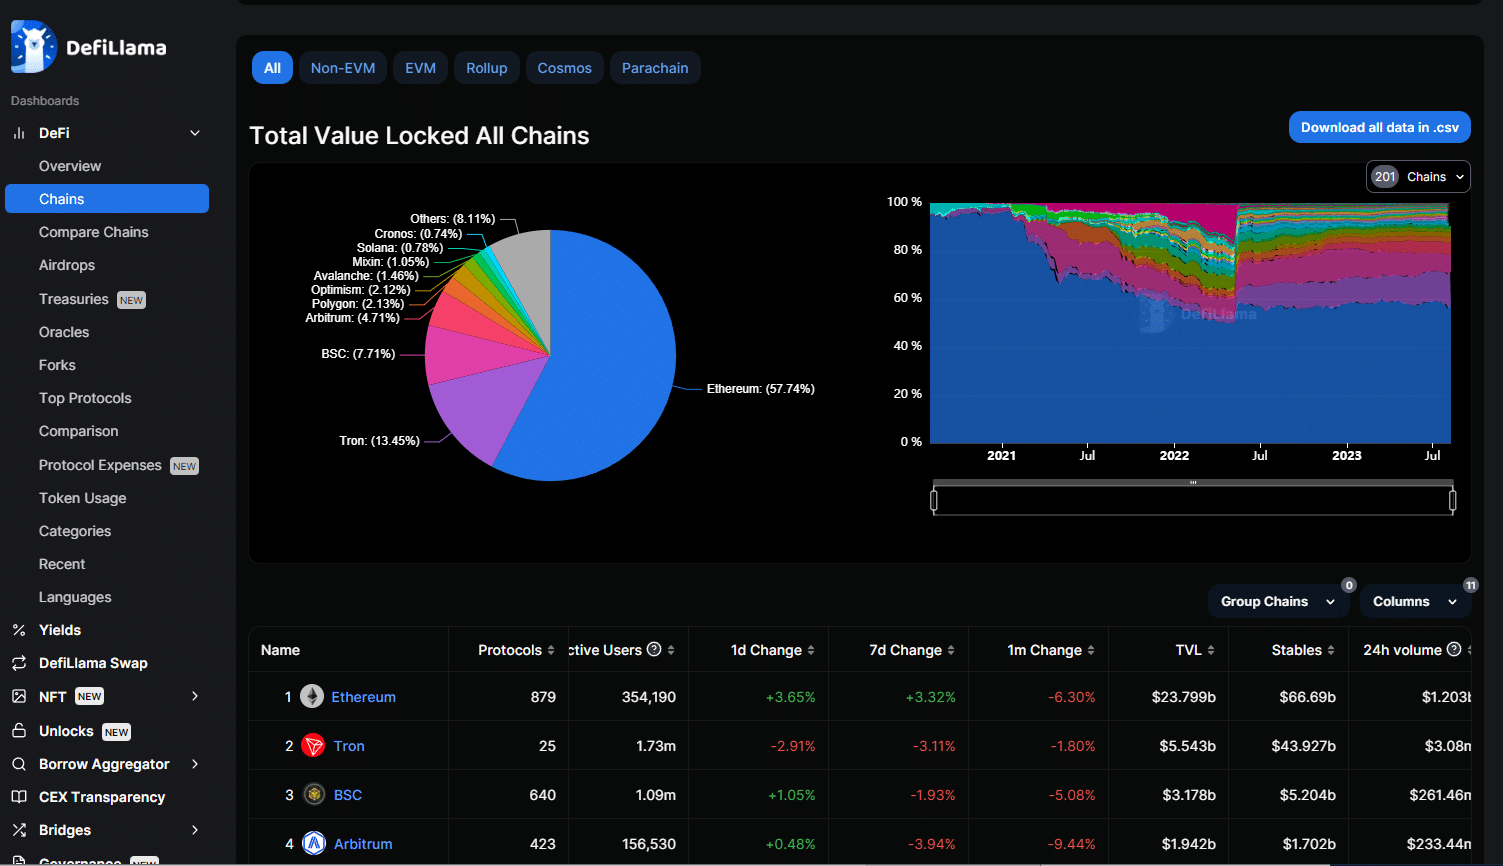Sort table by Active Users arrows

coord(671,650)
